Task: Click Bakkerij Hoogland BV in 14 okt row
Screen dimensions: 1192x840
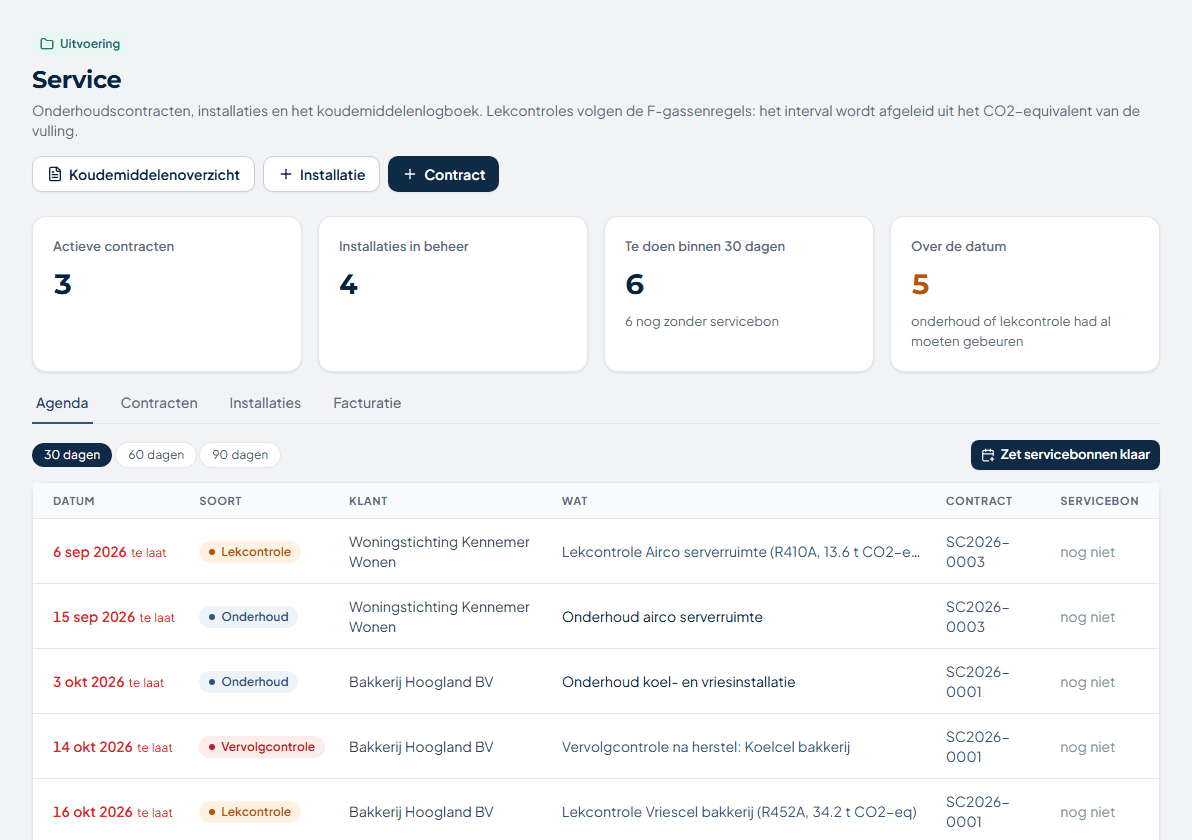Action: [x=421, y=747]
